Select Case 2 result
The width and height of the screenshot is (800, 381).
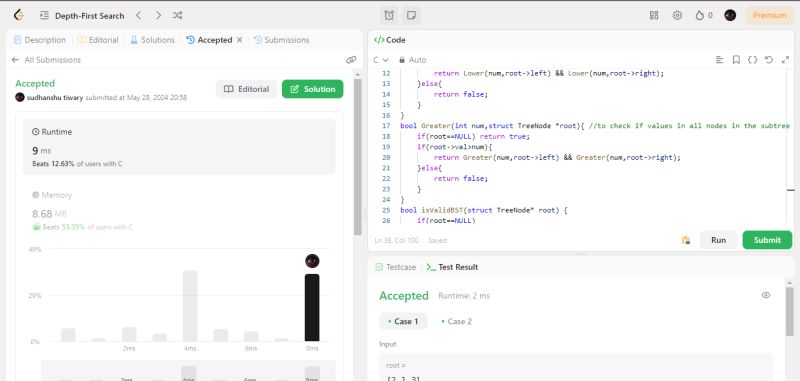(457, 321)
